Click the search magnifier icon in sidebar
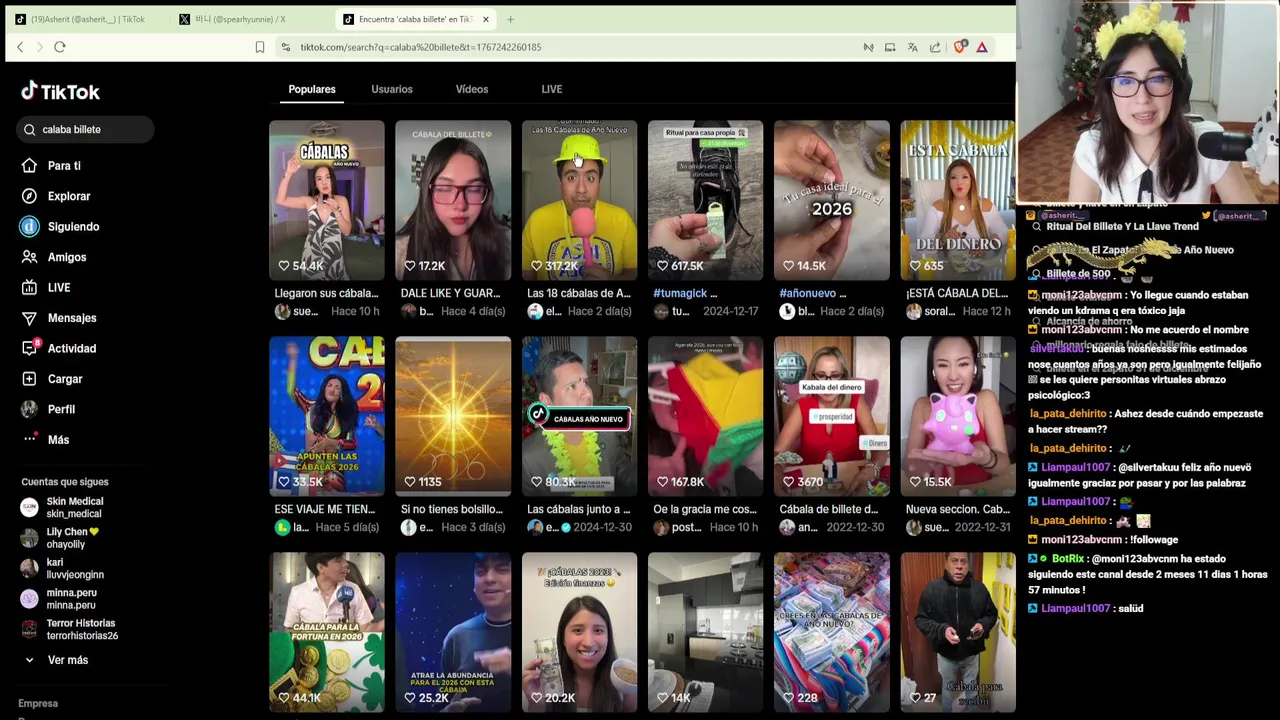This screenshot has height=720, width=1280. [30, 129]
